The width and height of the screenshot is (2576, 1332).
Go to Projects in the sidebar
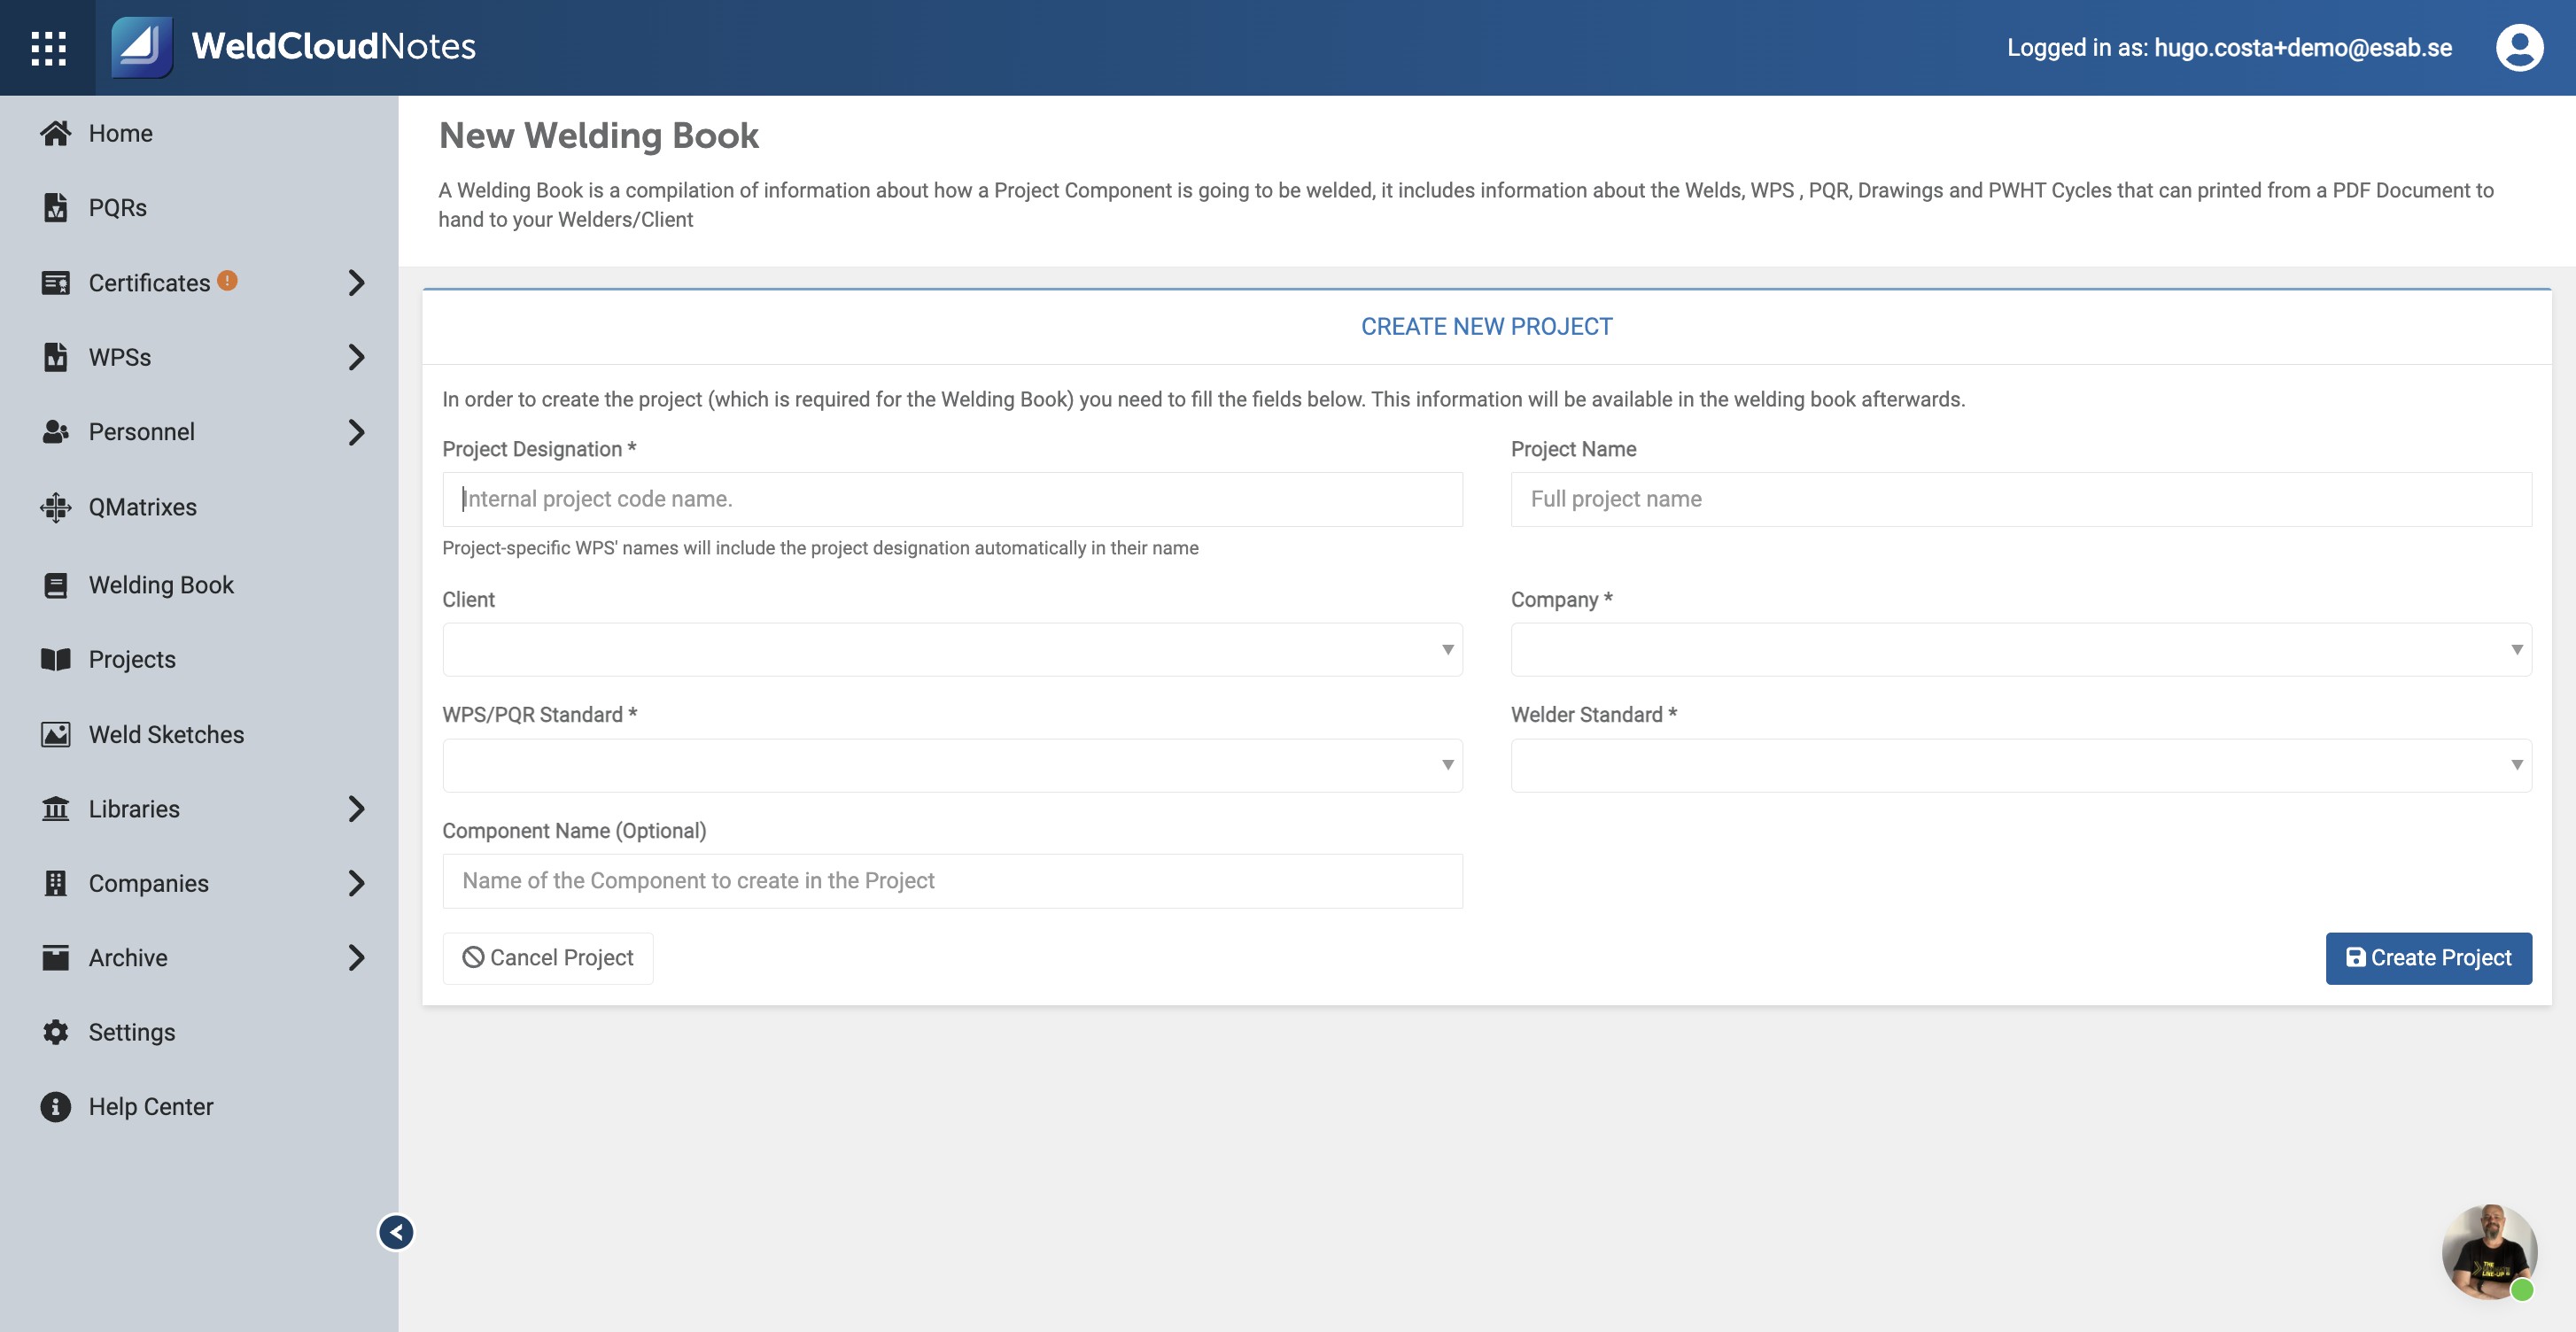[x=132, y=659]
